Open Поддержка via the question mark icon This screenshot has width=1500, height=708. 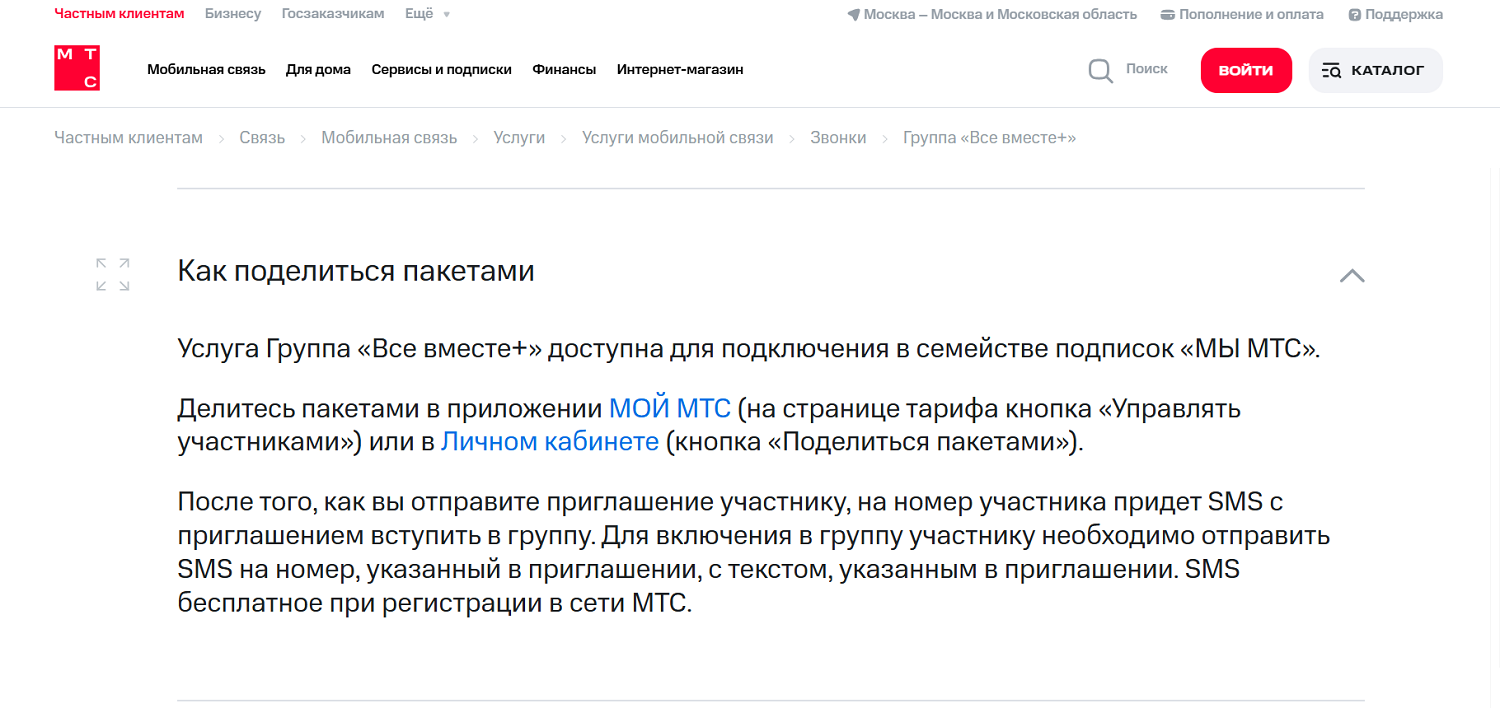pyautogui.click(x=1357, y=14)
